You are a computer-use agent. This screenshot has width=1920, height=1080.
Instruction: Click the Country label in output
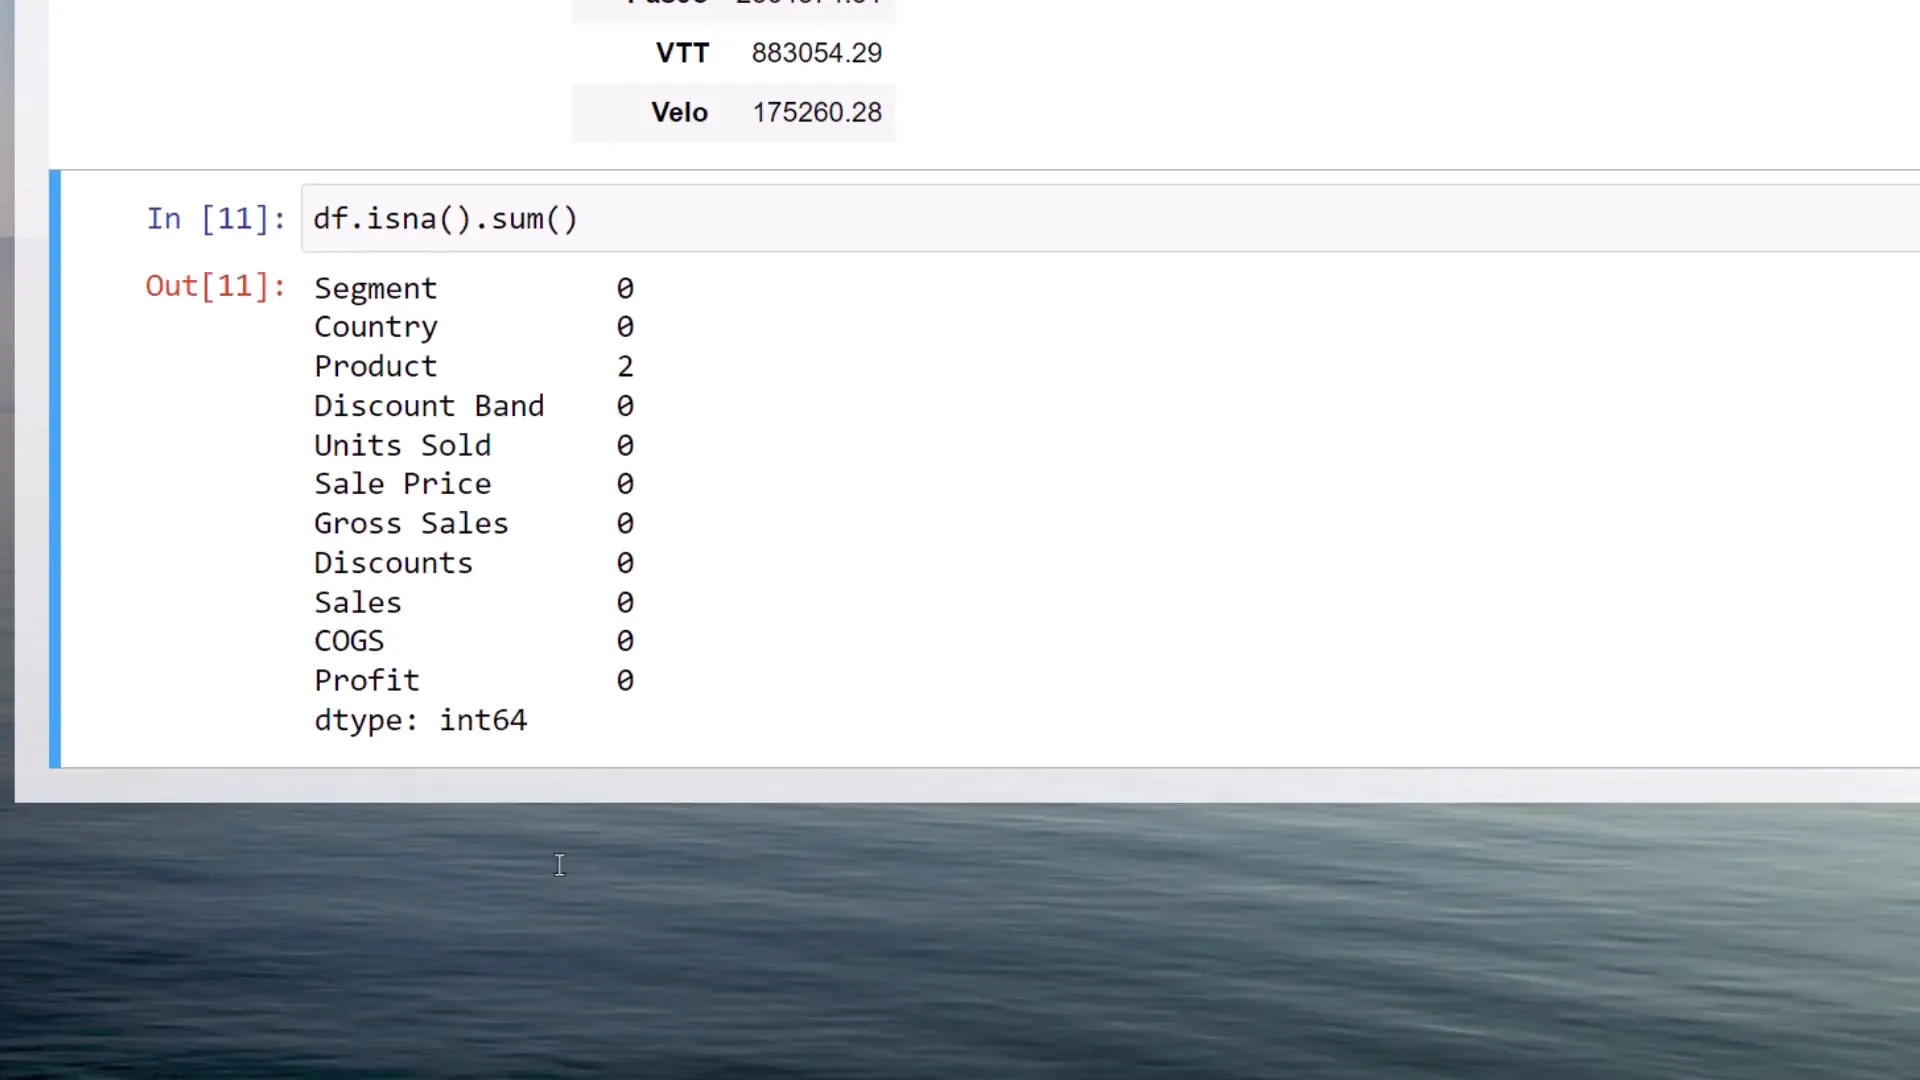tap(375, 326)
